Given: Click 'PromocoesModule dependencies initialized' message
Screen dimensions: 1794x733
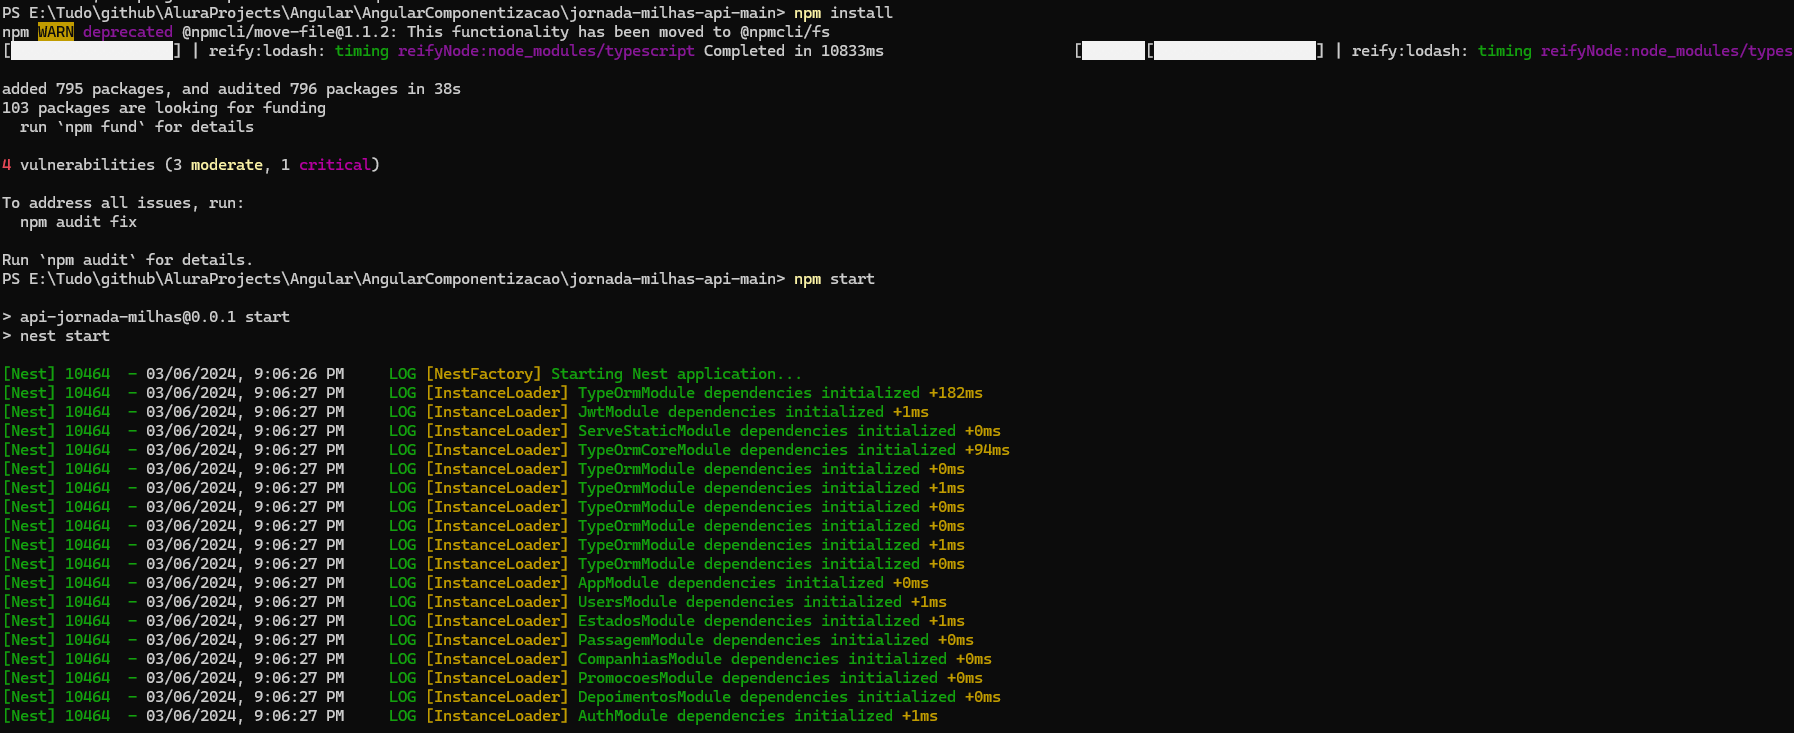Looking at the screenshot, I should click(x=758, y=678).
